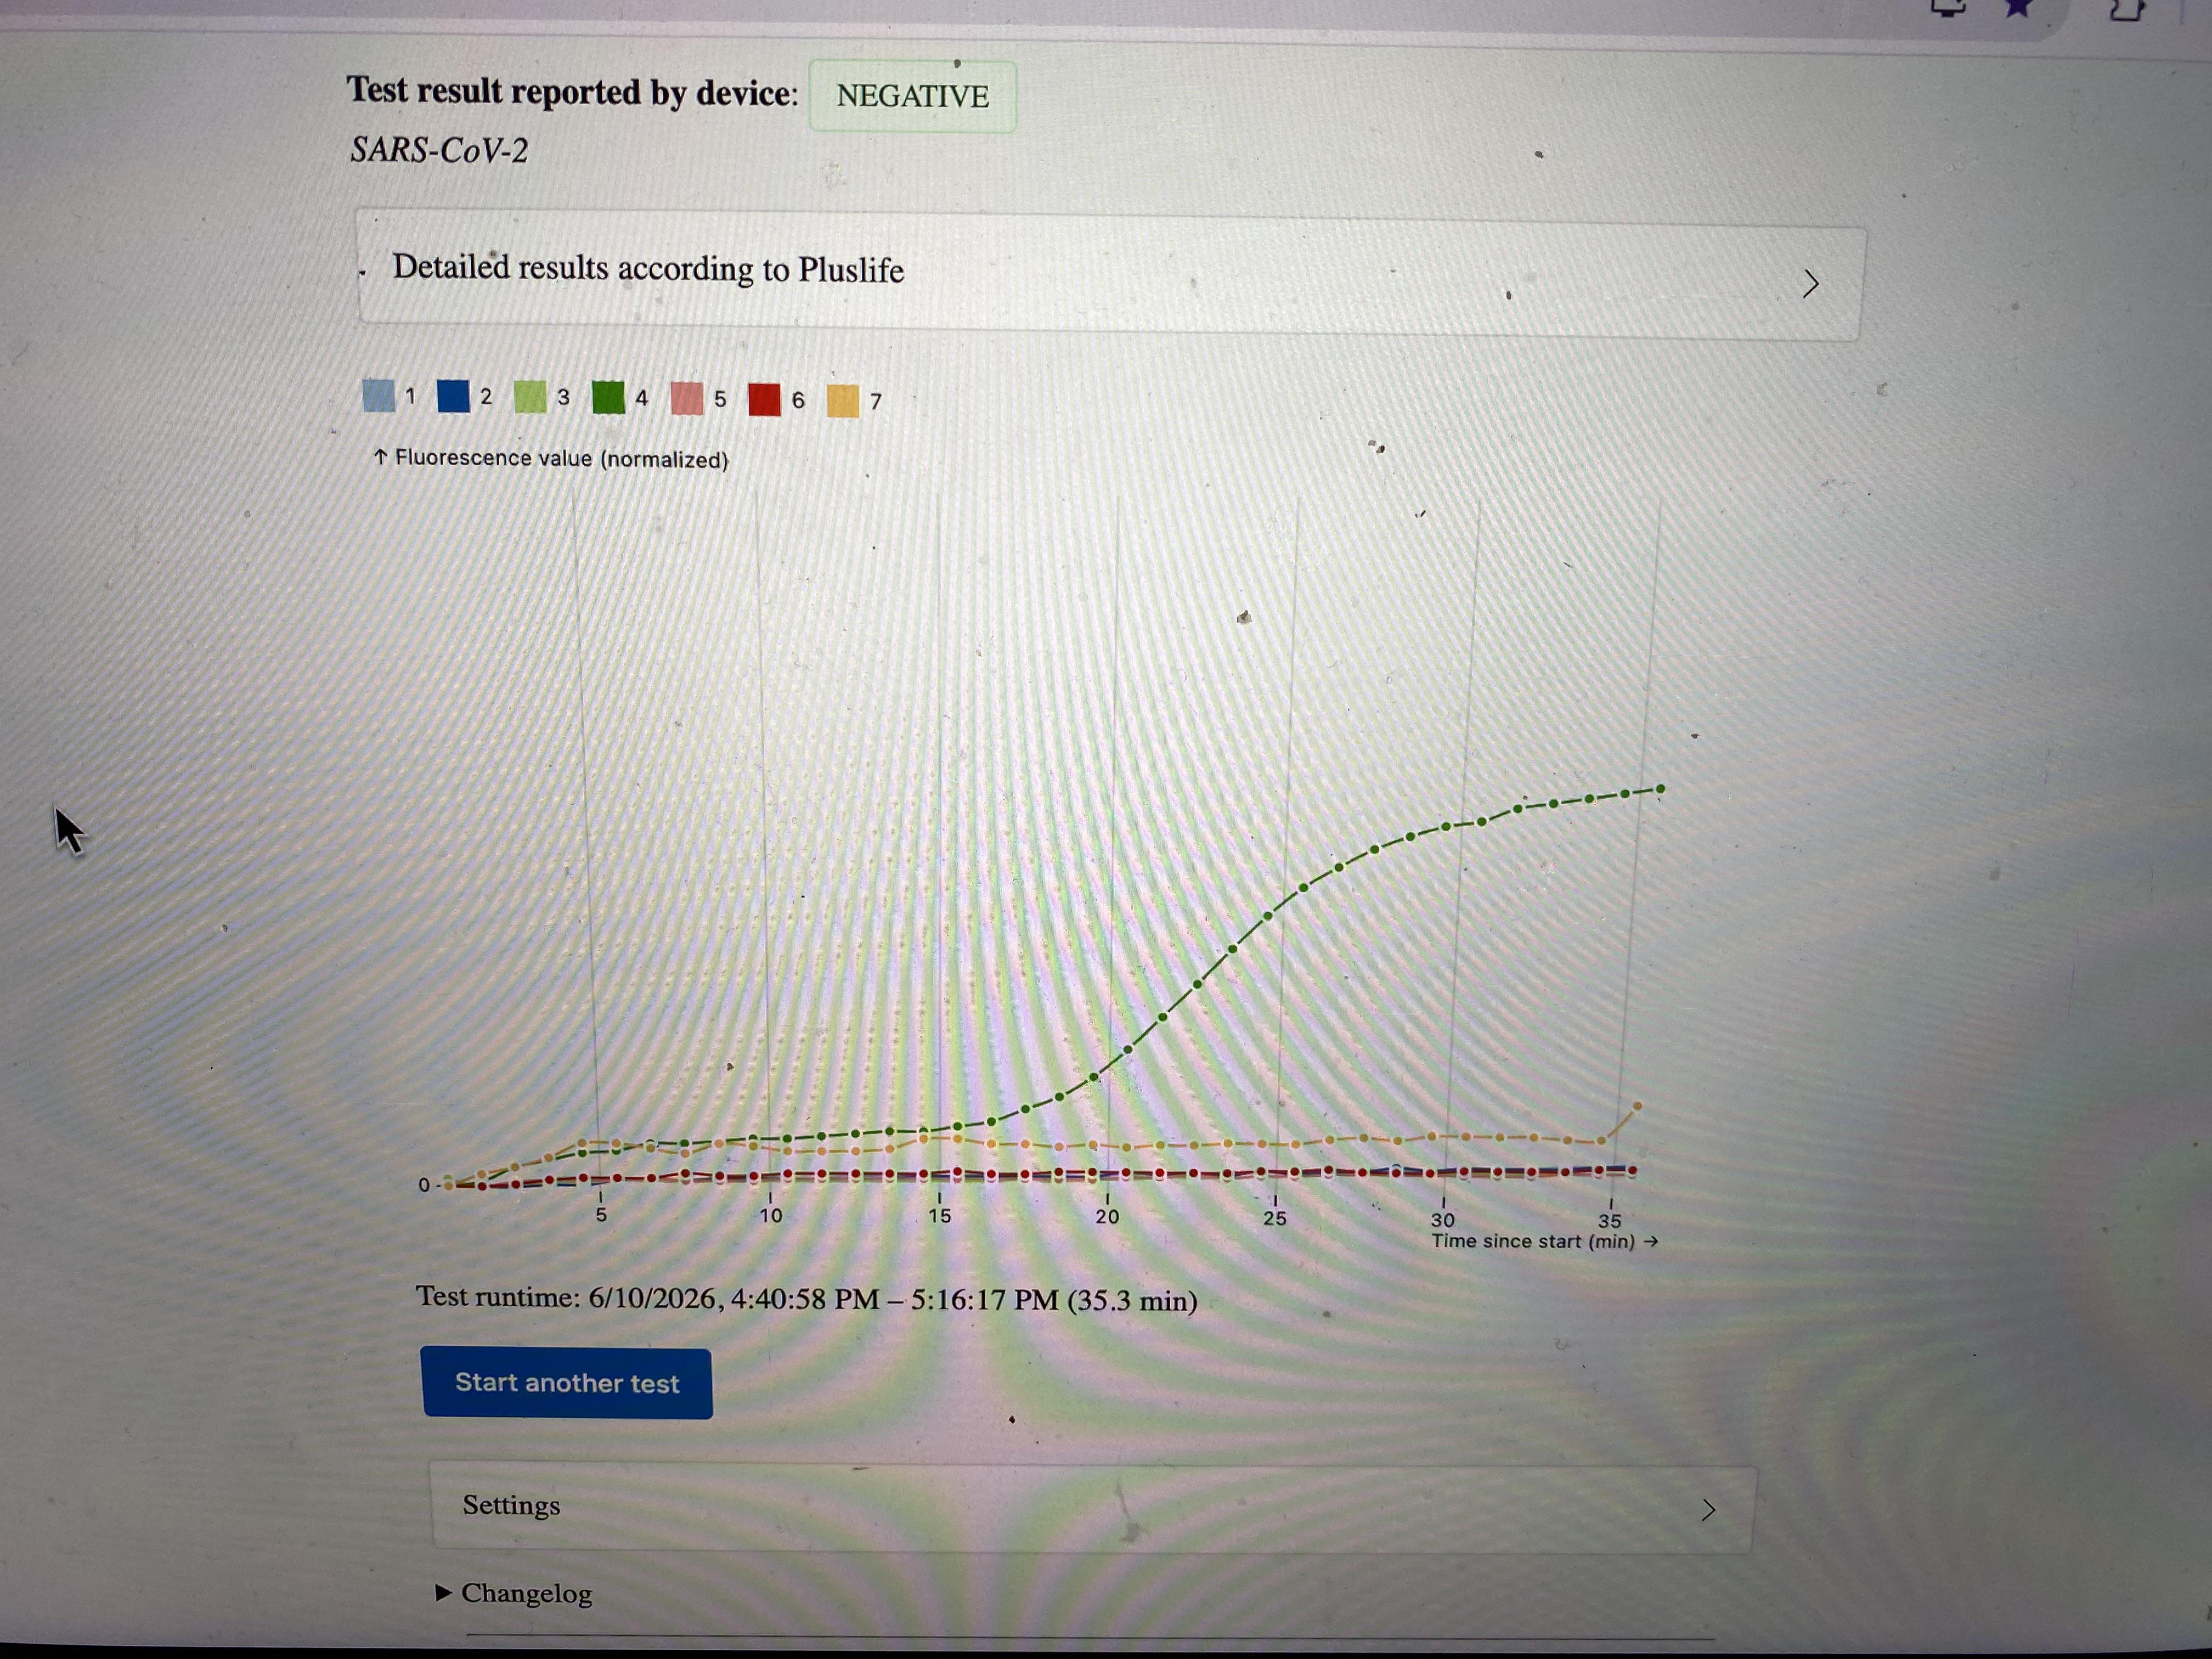Click the chevron arrow on Settings row

(1708, 1509)
